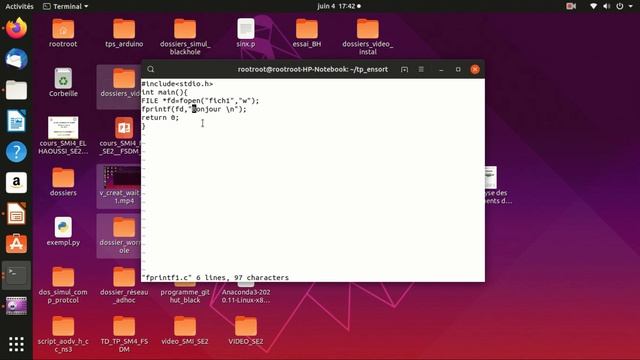Select script_aodv_h_cc_ns3 folder

(x=63, y=334)
